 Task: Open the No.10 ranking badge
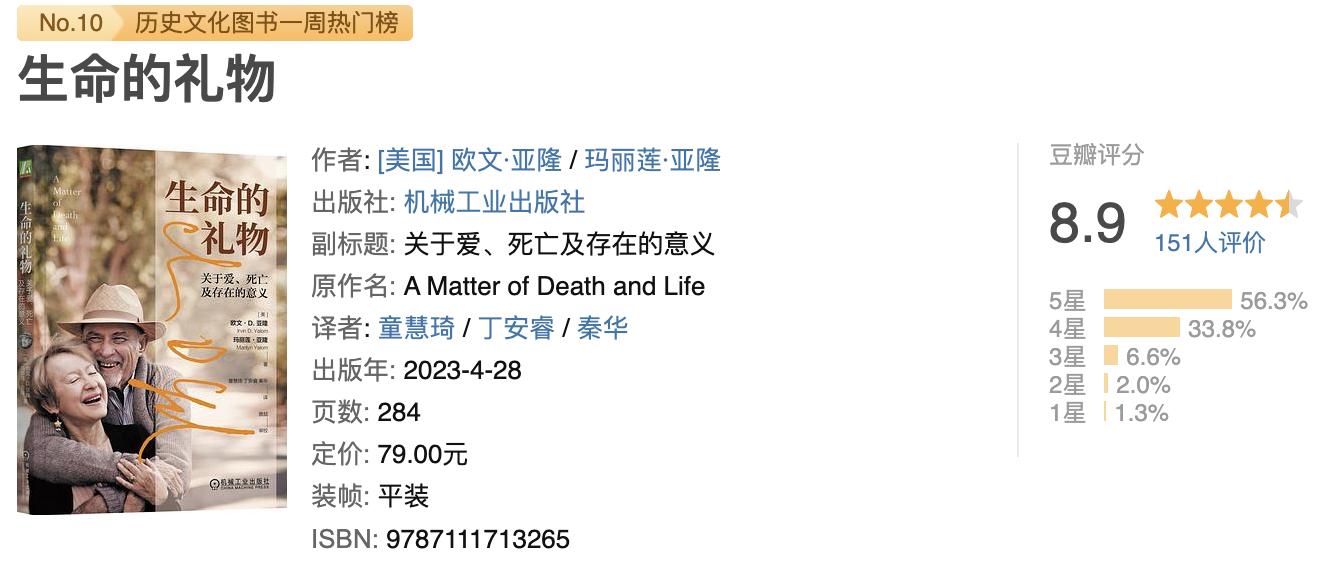71,23
